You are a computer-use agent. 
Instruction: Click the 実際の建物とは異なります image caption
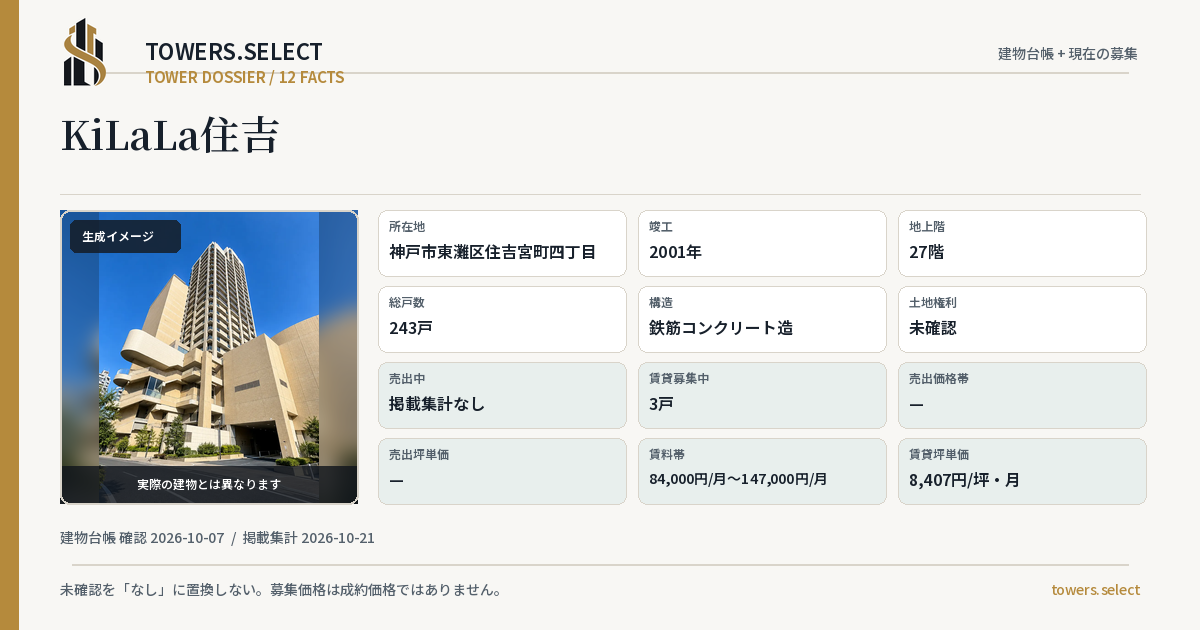click(x=209, y=484)
